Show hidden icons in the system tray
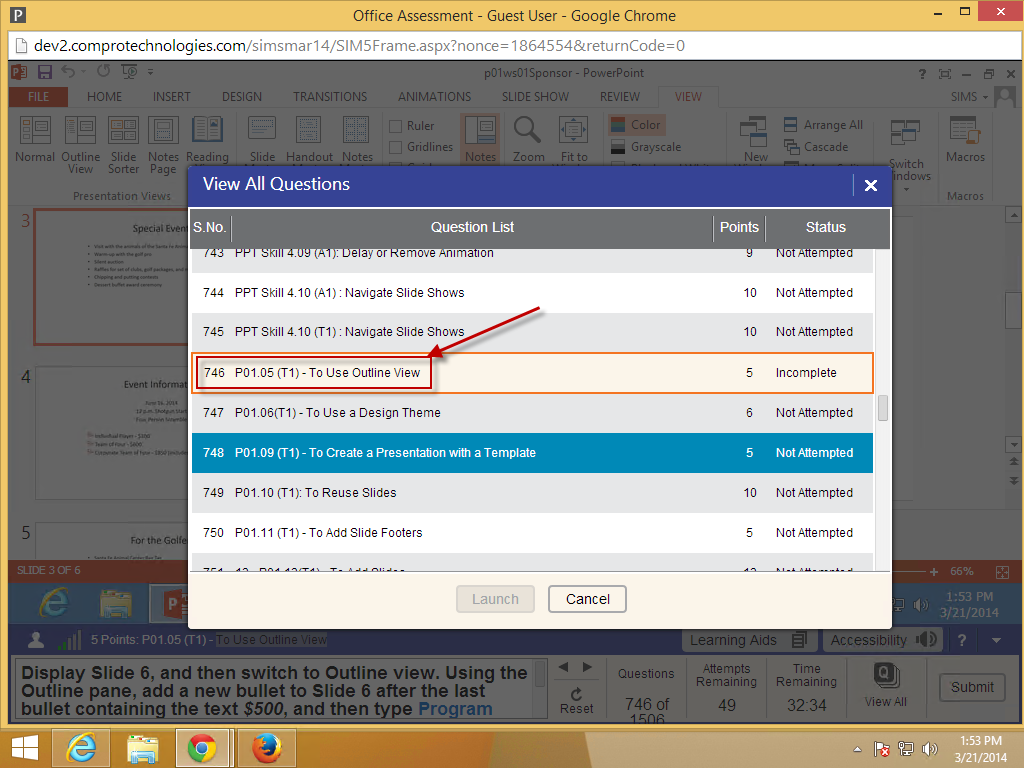This screenshot has height=768, width=1024. coord(857,749)
